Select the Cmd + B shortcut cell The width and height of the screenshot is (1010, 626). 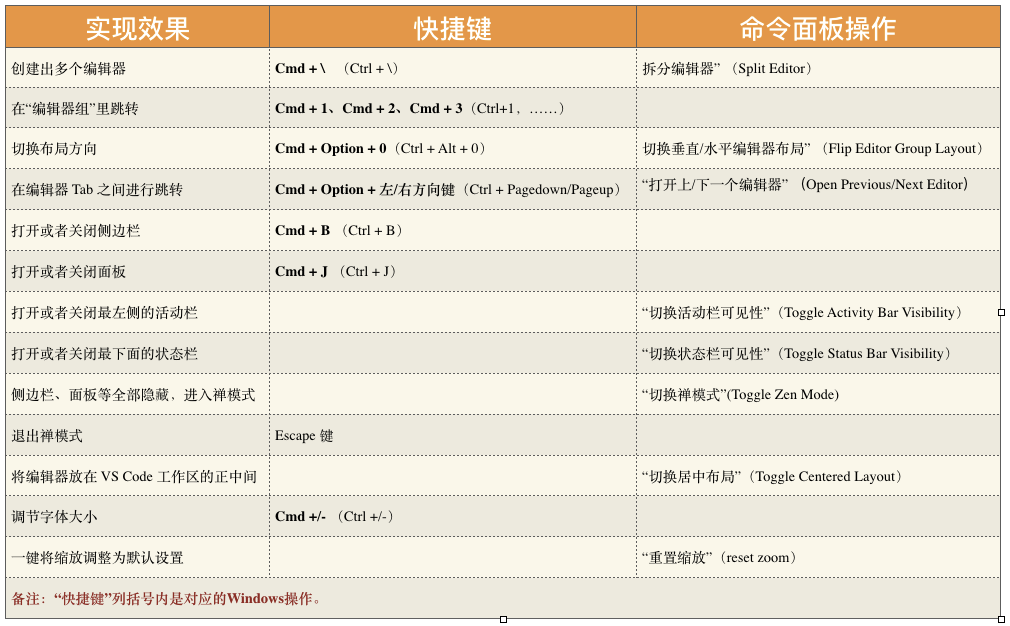tap(453, 230)
